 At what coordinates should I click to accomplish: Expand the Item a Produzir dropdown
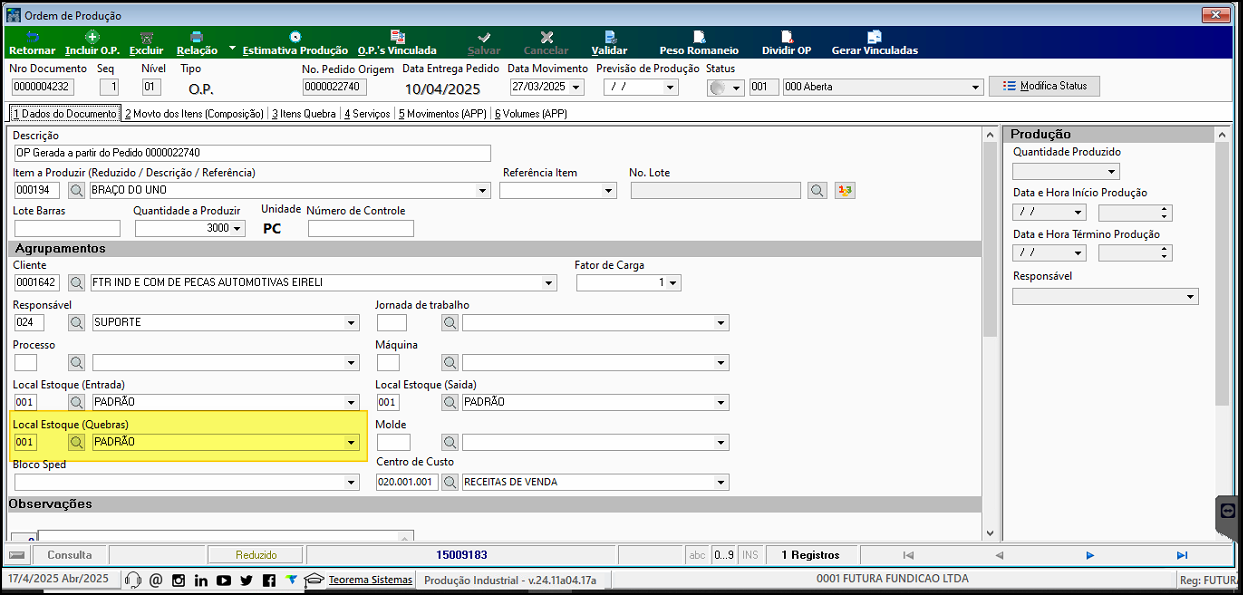tap(483, 190)
